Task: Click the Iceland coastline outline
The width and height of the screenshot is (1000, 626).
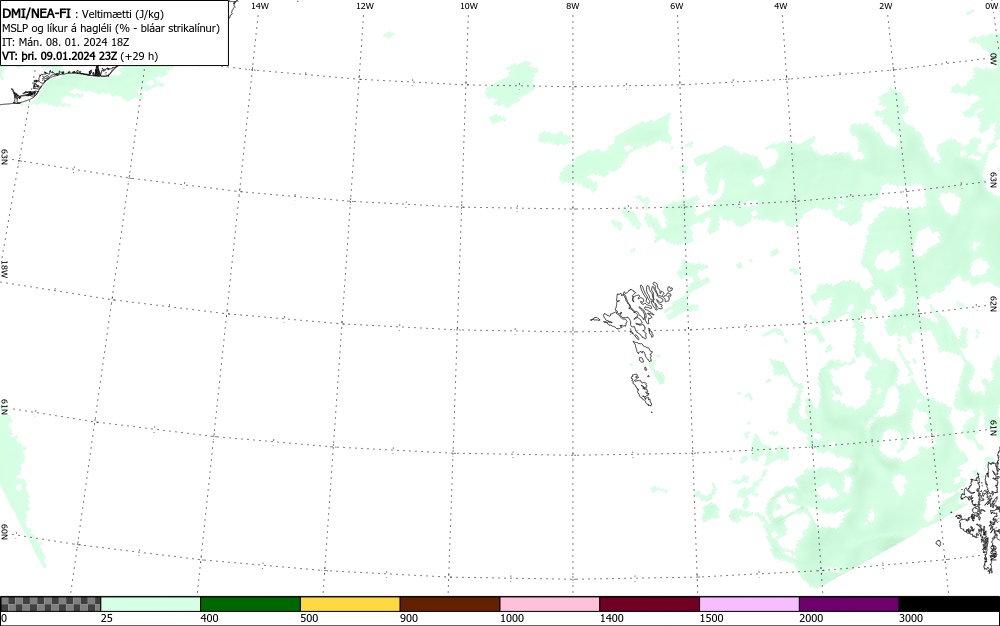Action: 61,84
